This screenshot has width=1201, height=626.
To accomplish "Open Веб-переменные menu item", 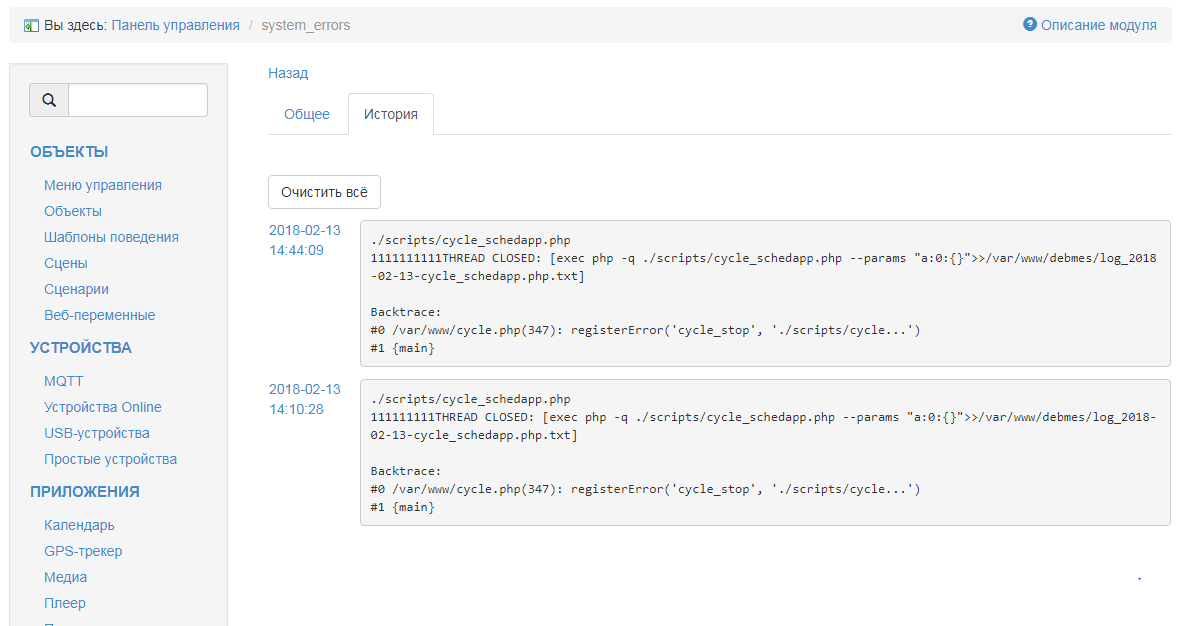I will 99,315.
